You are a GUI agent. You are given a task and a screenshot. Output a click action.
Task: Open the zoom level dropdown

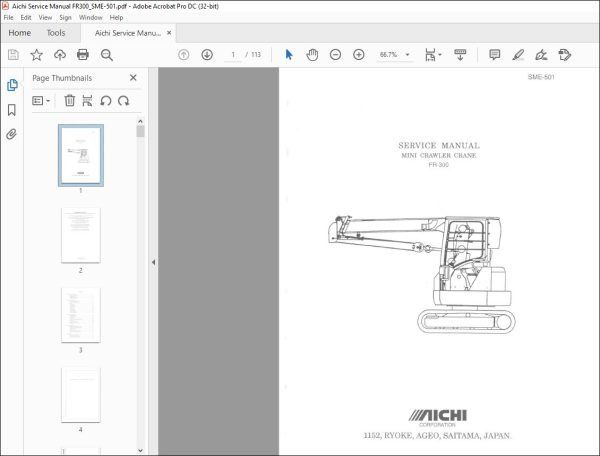point(408,55)
